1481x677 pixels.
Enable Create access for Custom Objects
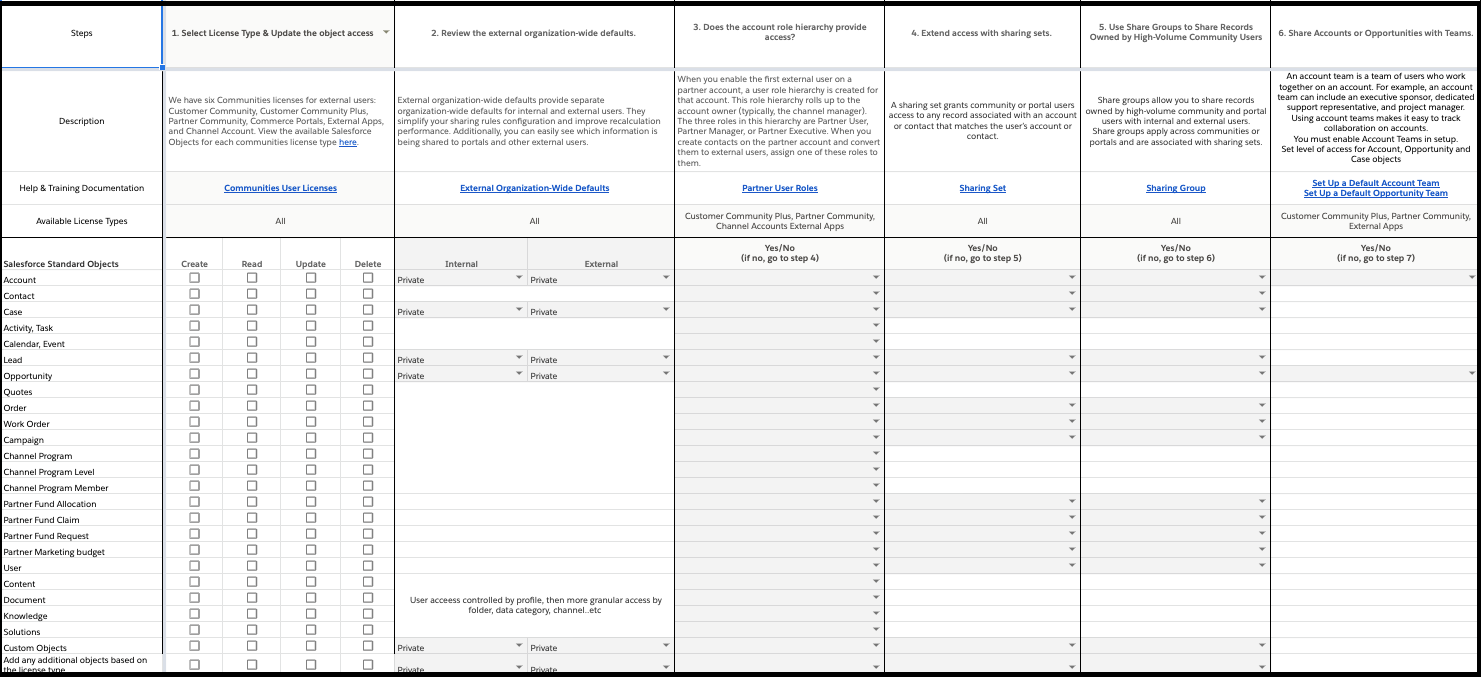(194, 648)
